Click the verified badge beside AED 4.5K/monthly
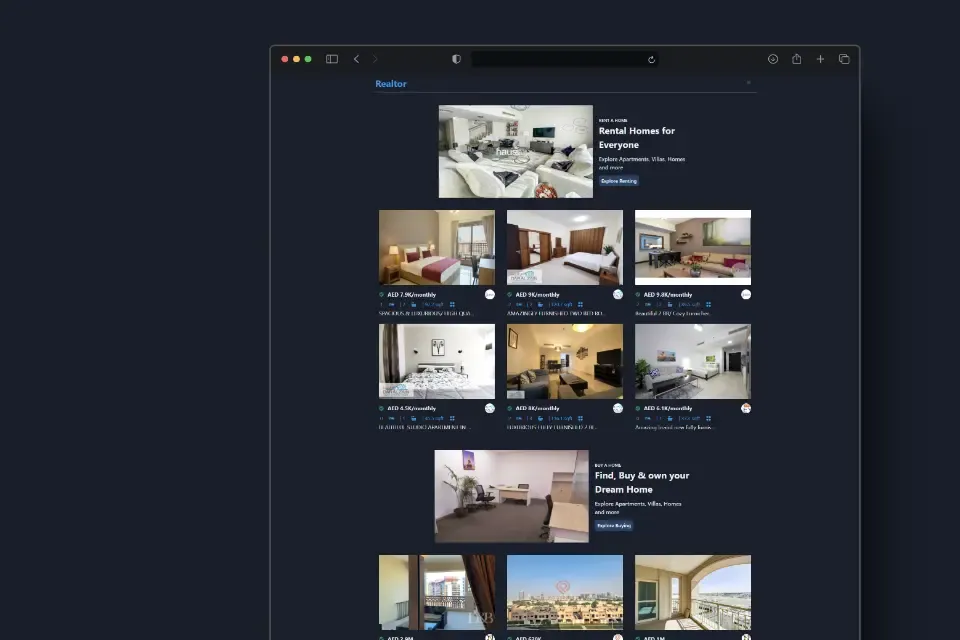The width and height of the screenshot is (960, 640). 381,408
